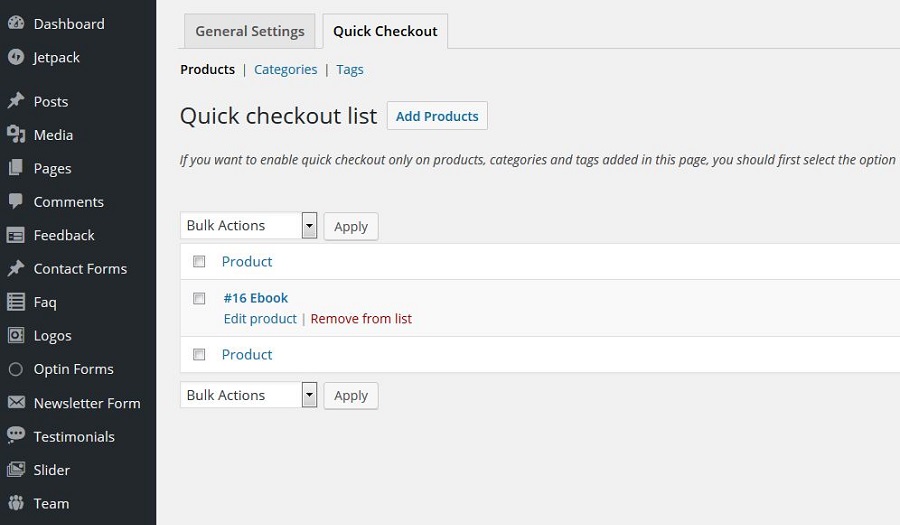Click the Media icon in sidebar
Image resolution: width=900 pixels, height=525 pixels.
coord(16,135)
